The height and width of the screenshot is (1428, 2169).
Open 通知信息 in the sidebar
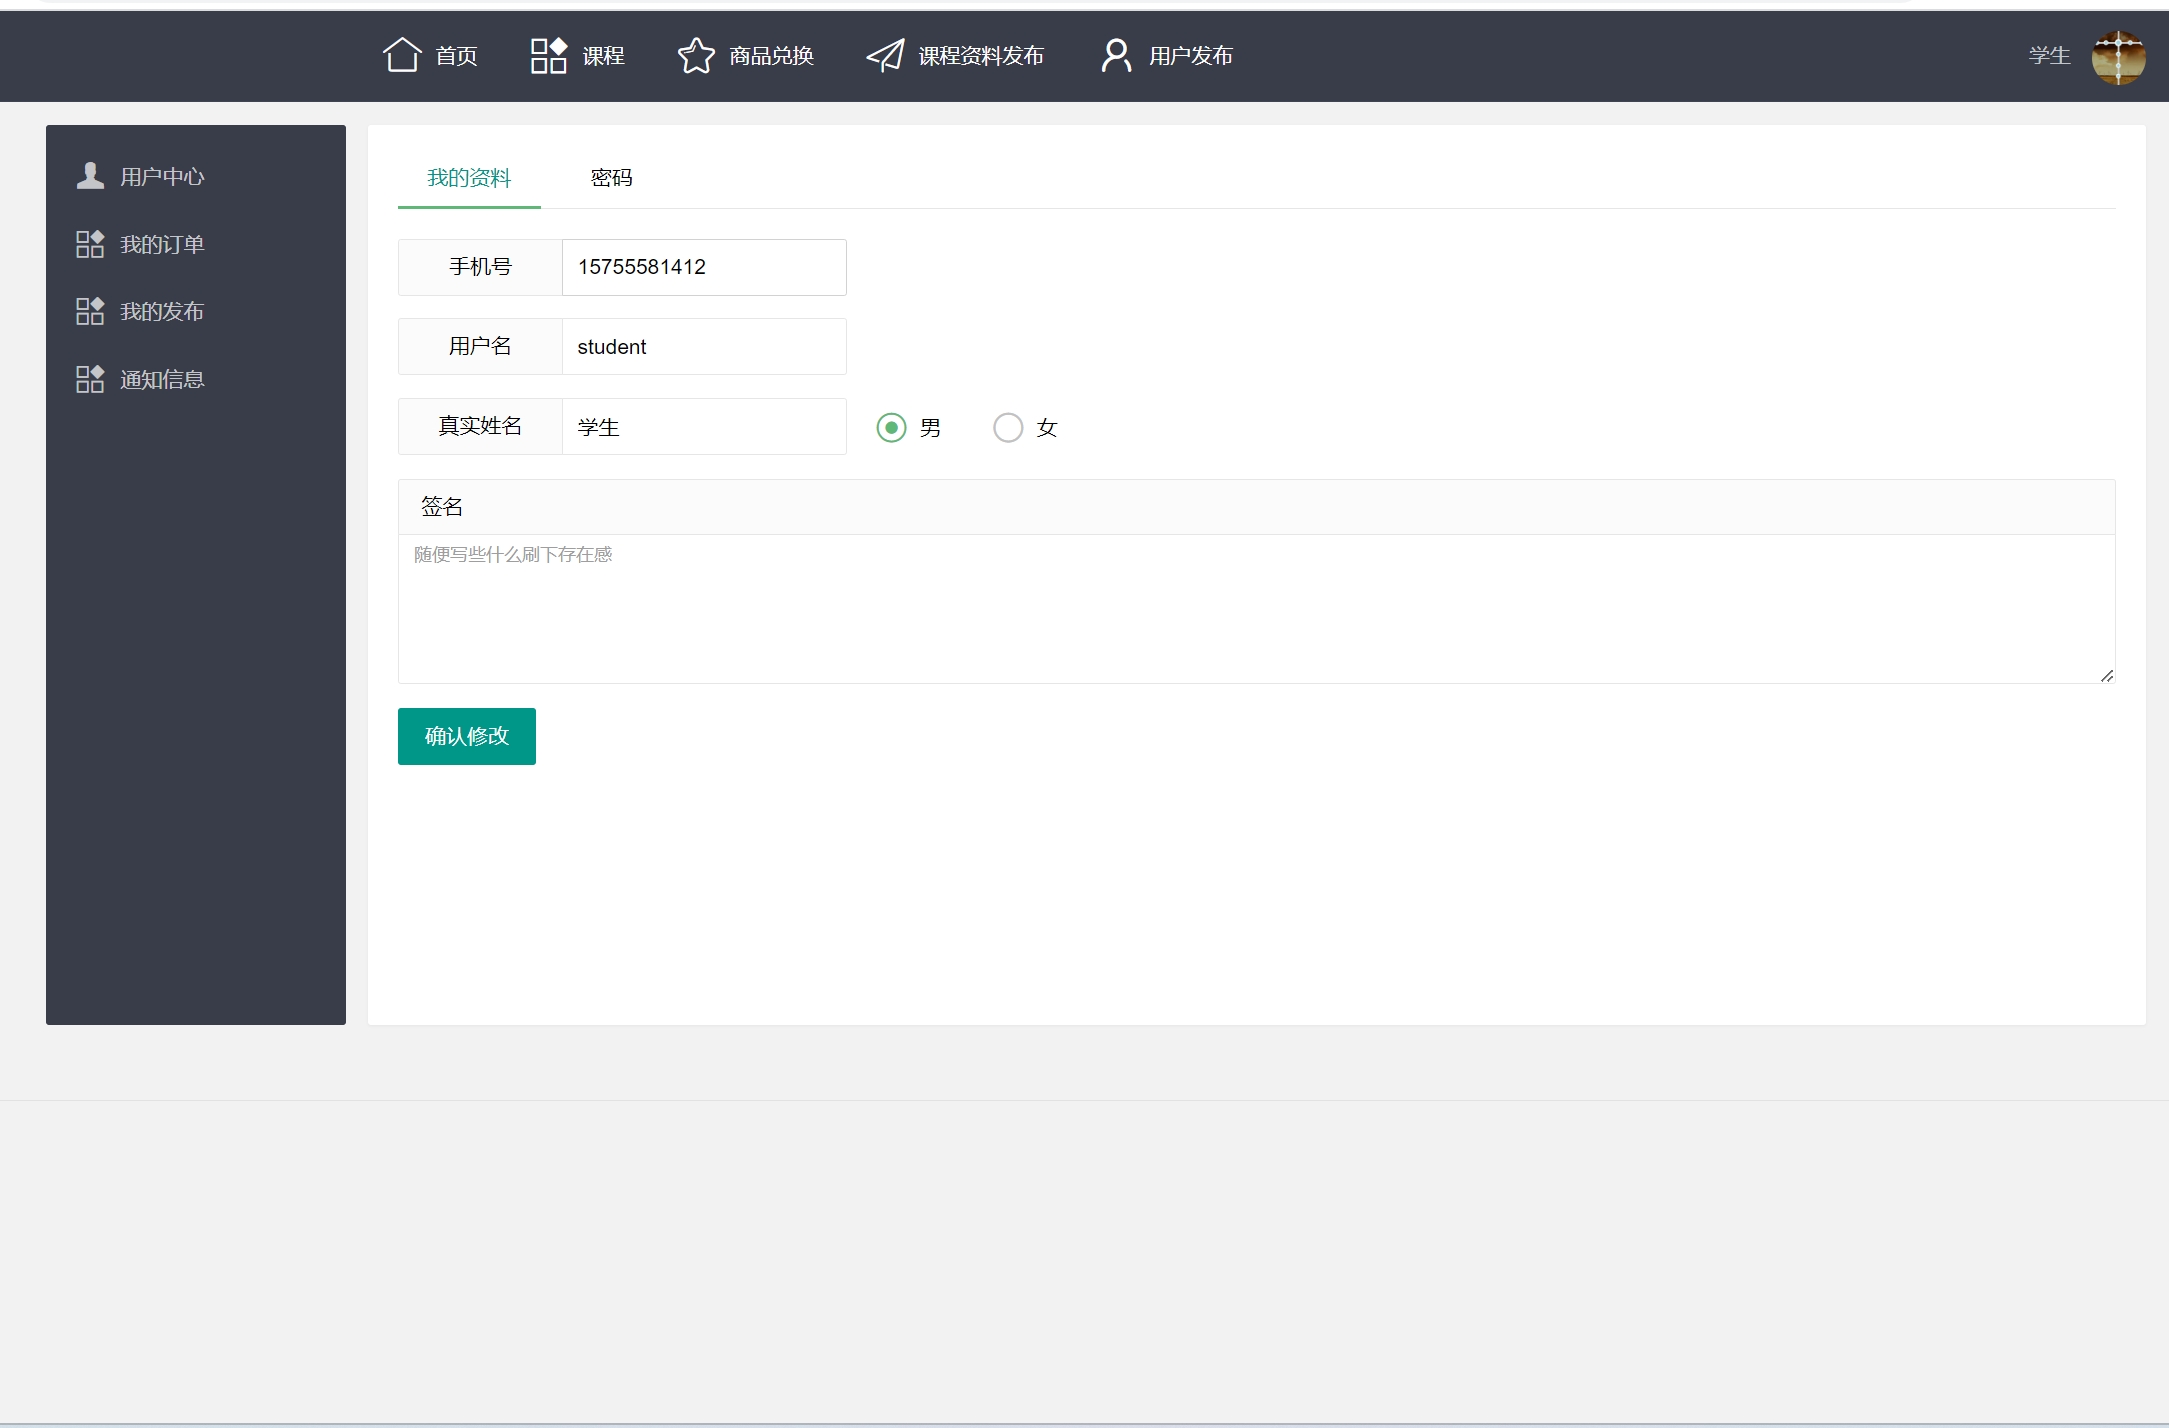click(161, 379)
